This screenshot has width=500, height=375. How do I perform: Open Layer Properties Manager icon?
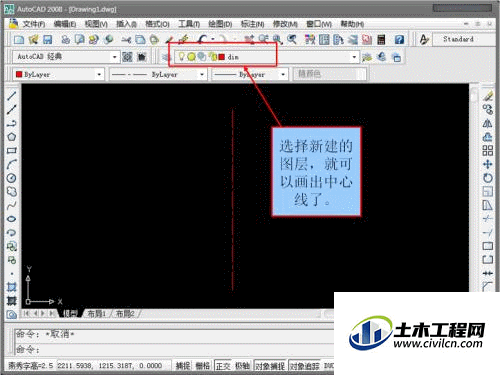point(166,57)
